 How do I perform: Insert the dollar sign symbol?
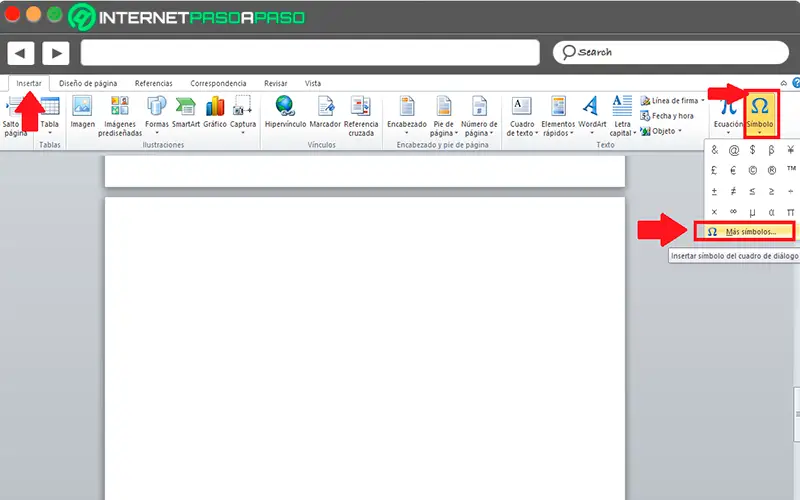(x=753, y=150)
